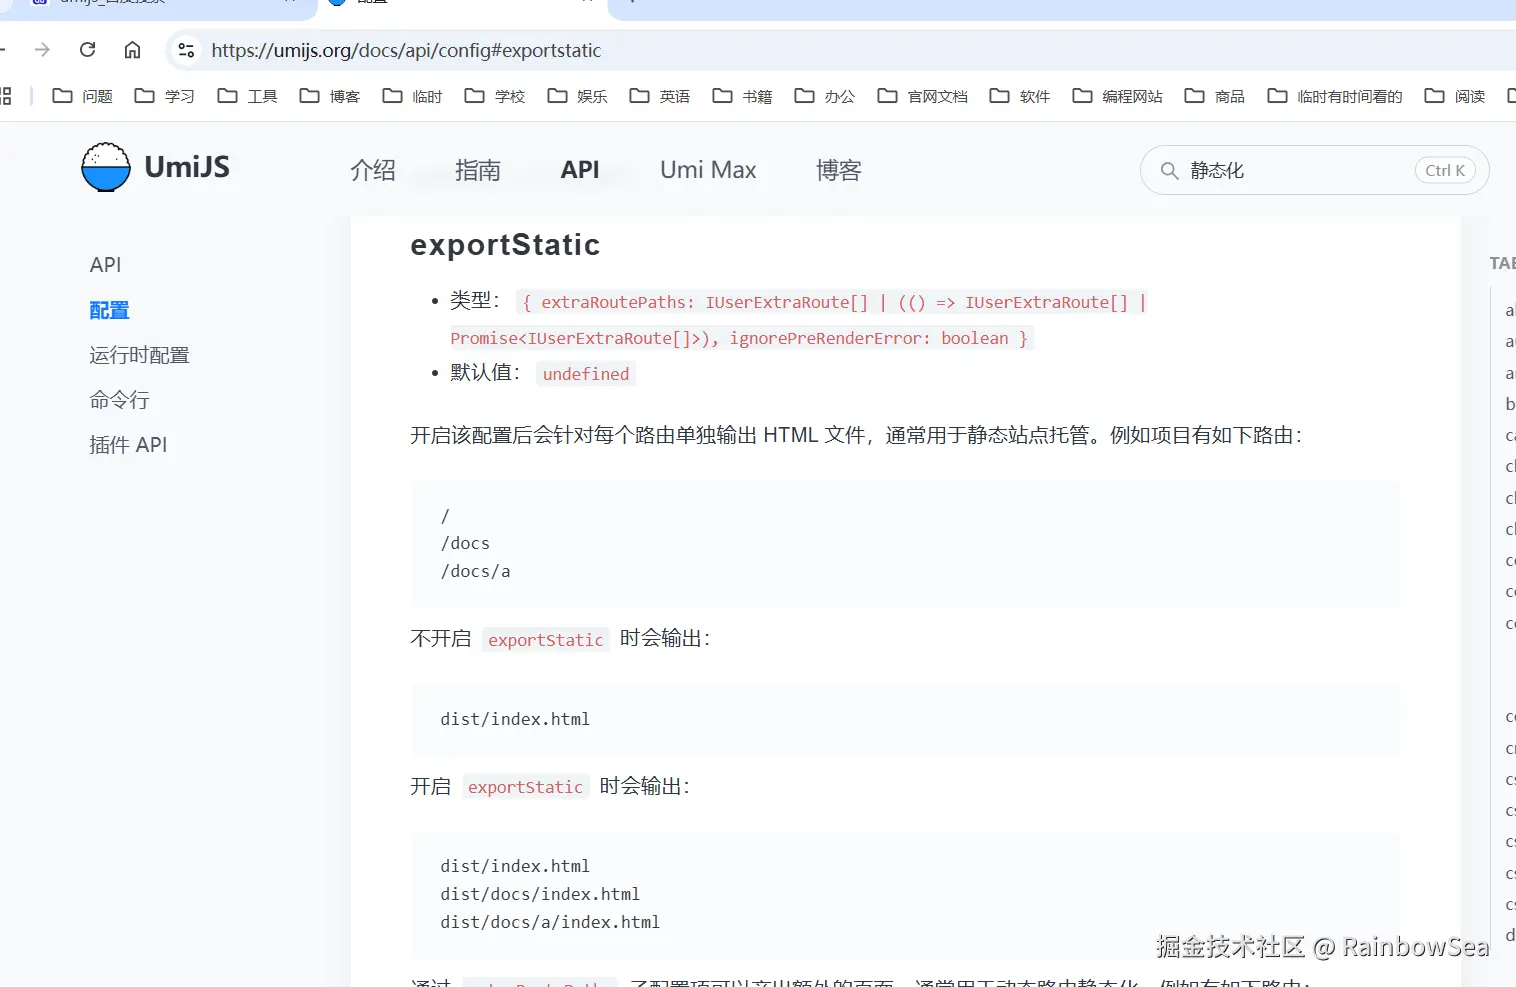This screenshot has width=1516, height=987.
Task: Open the 工具 bookmark folder
Action: click(x=247, y=96)
